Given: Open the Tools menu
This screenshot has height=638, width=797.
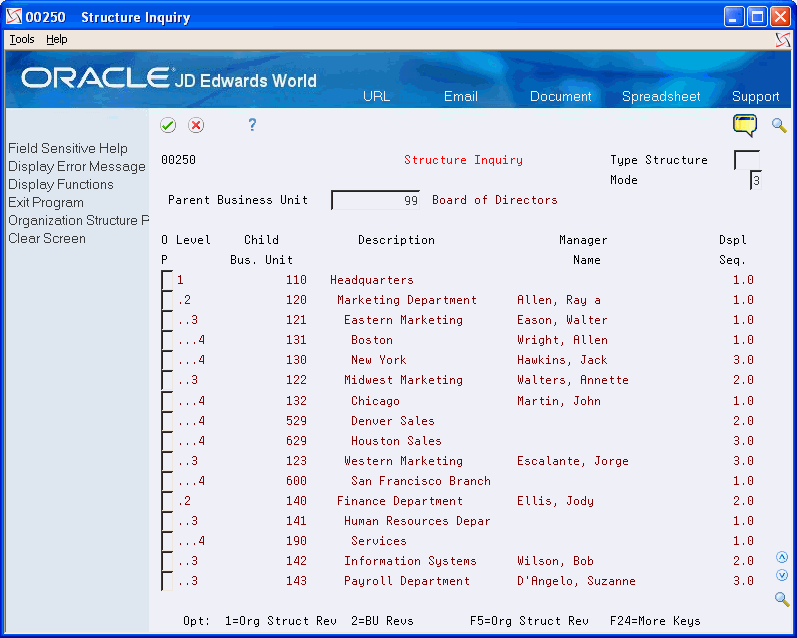Looking at the screenshot, I should (22, 39).
